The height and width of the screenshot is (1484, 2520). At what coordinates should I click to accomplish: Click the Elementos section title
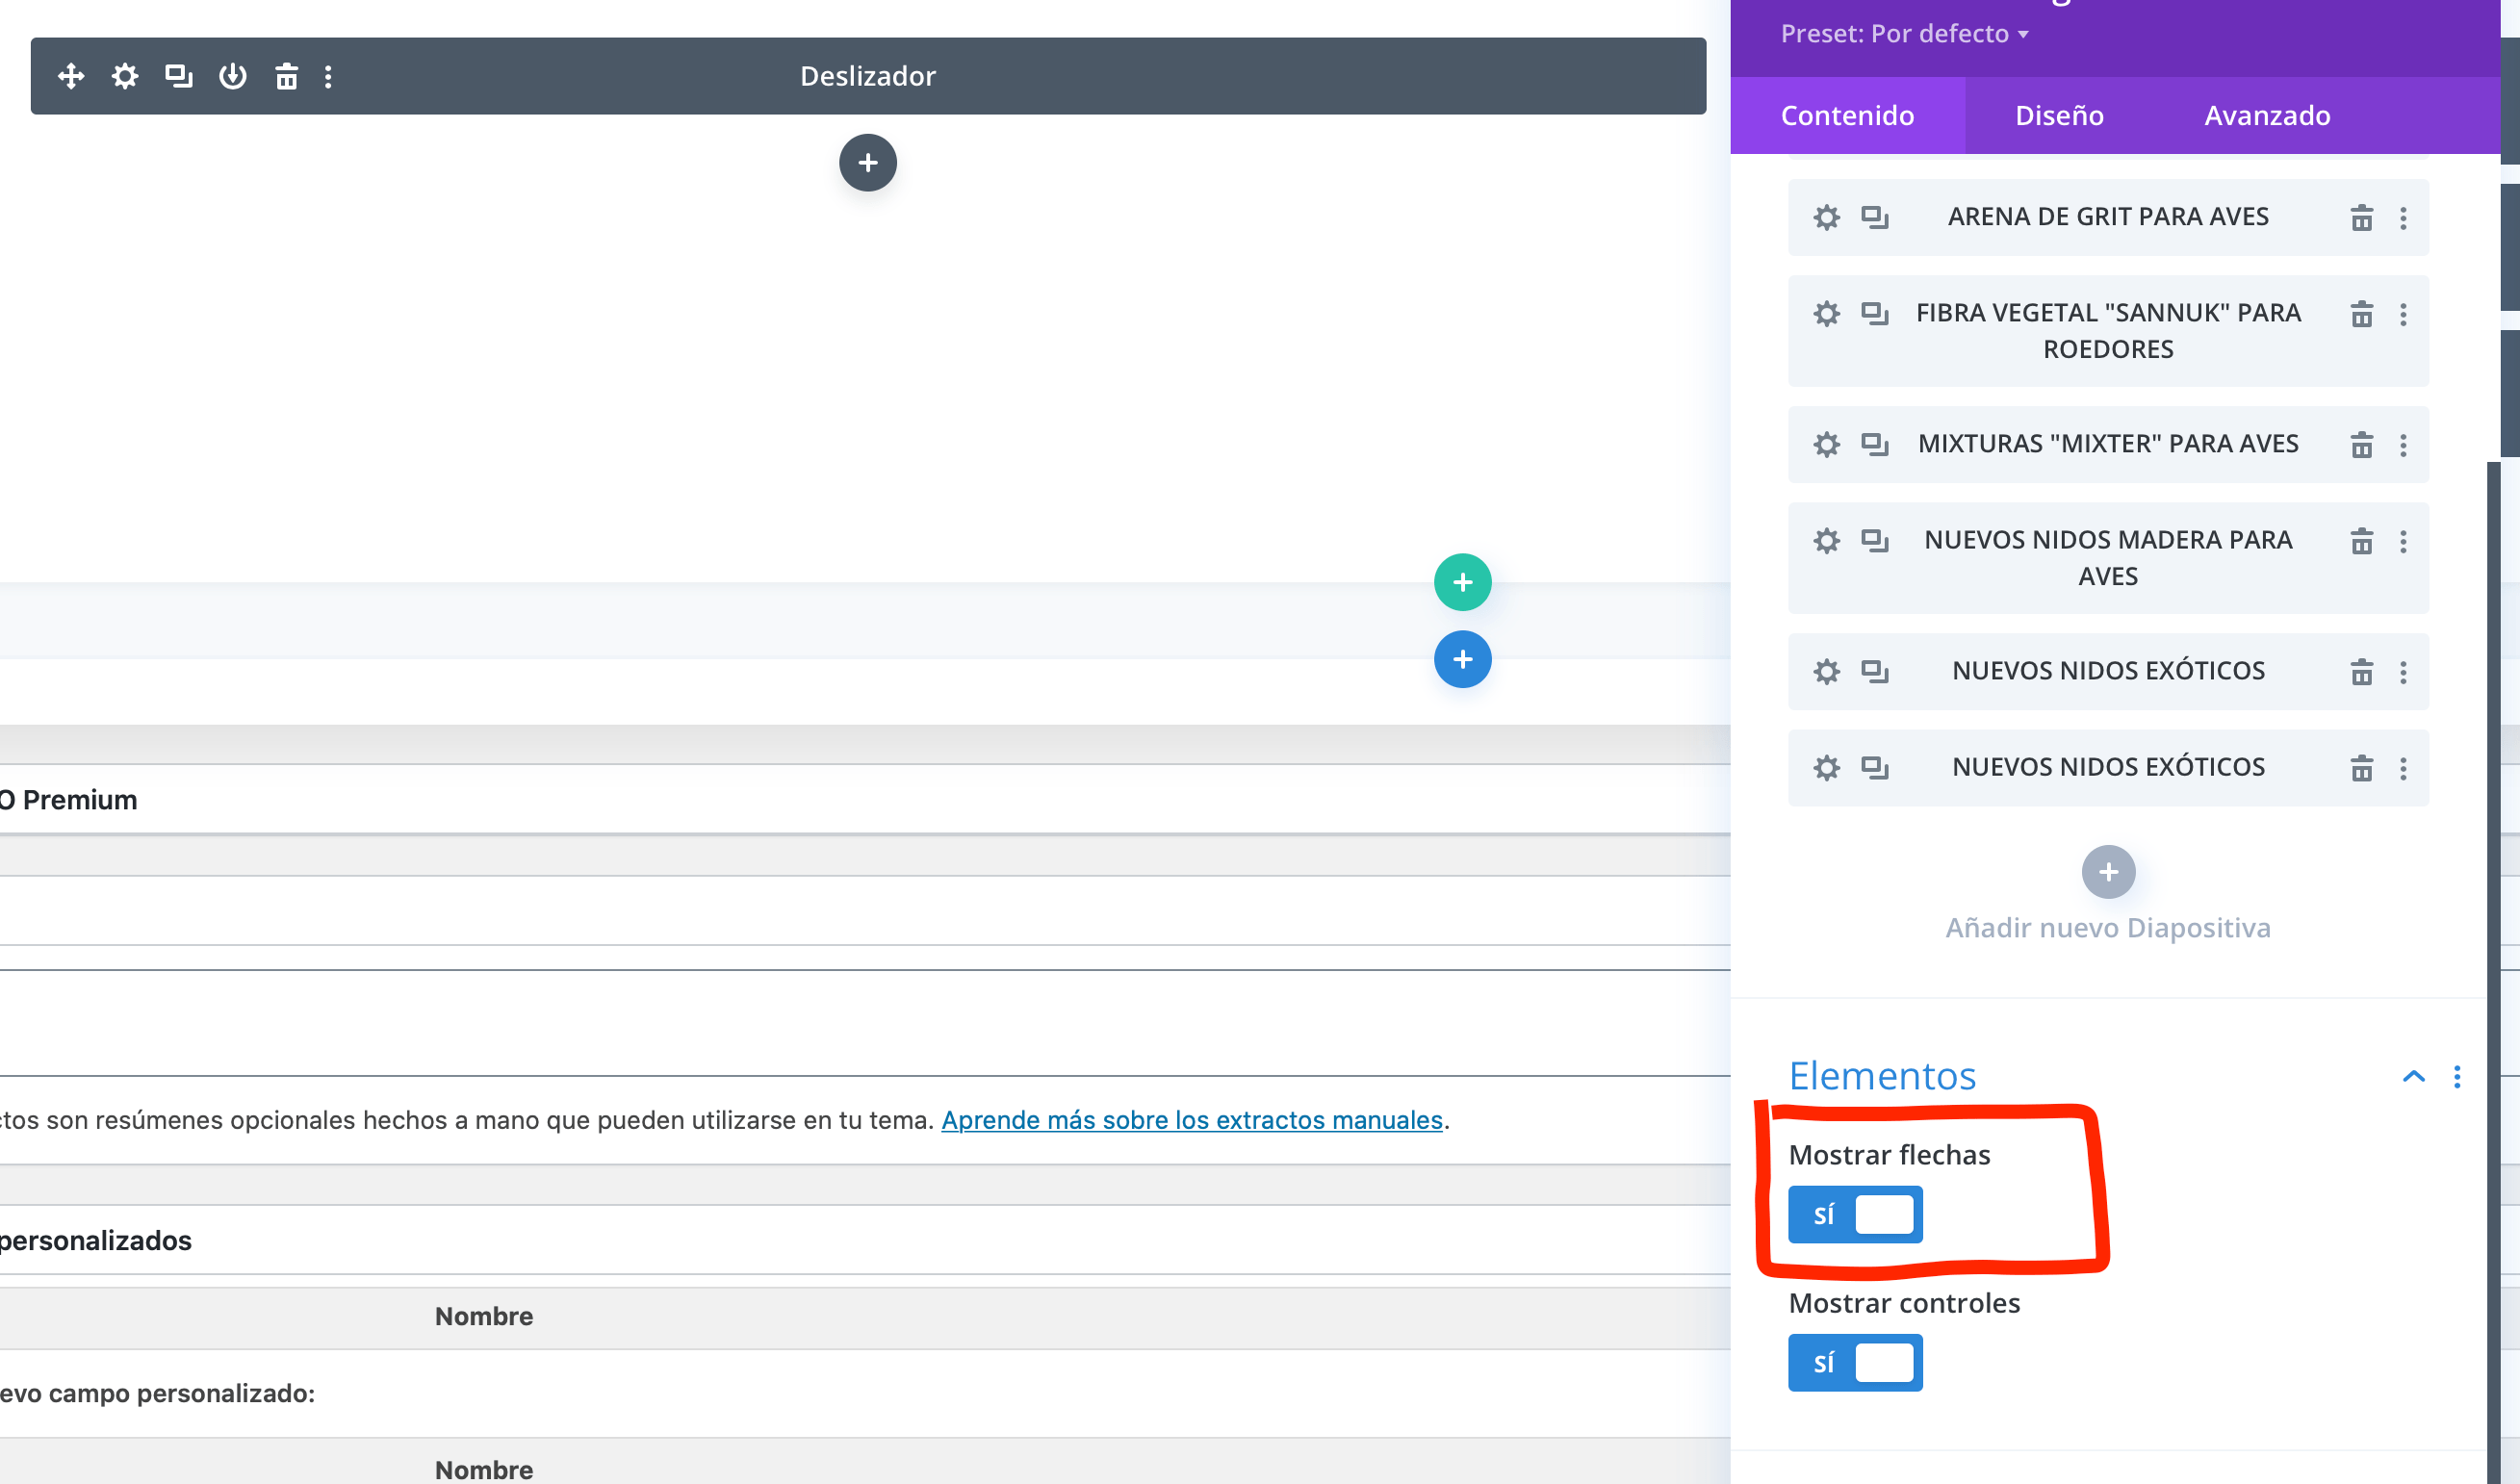(1882, 1076)
